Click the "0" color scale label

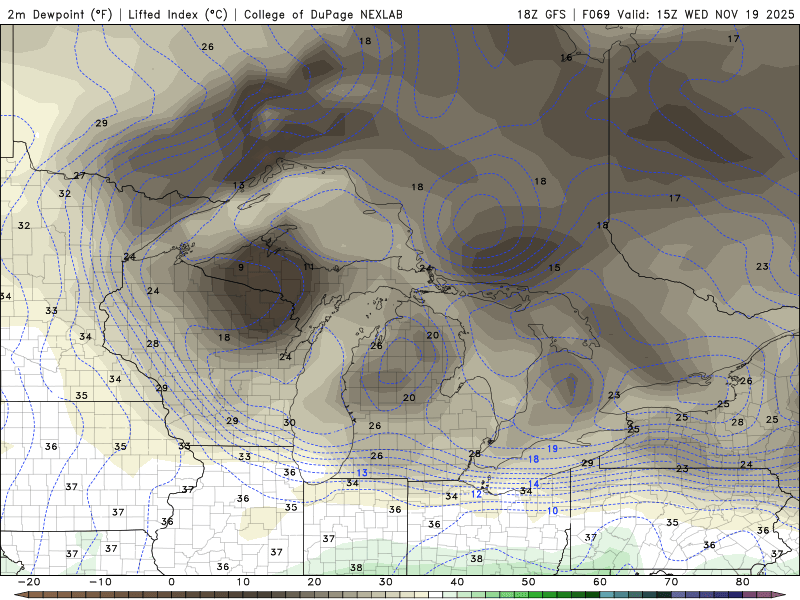[x=171, y=582]
